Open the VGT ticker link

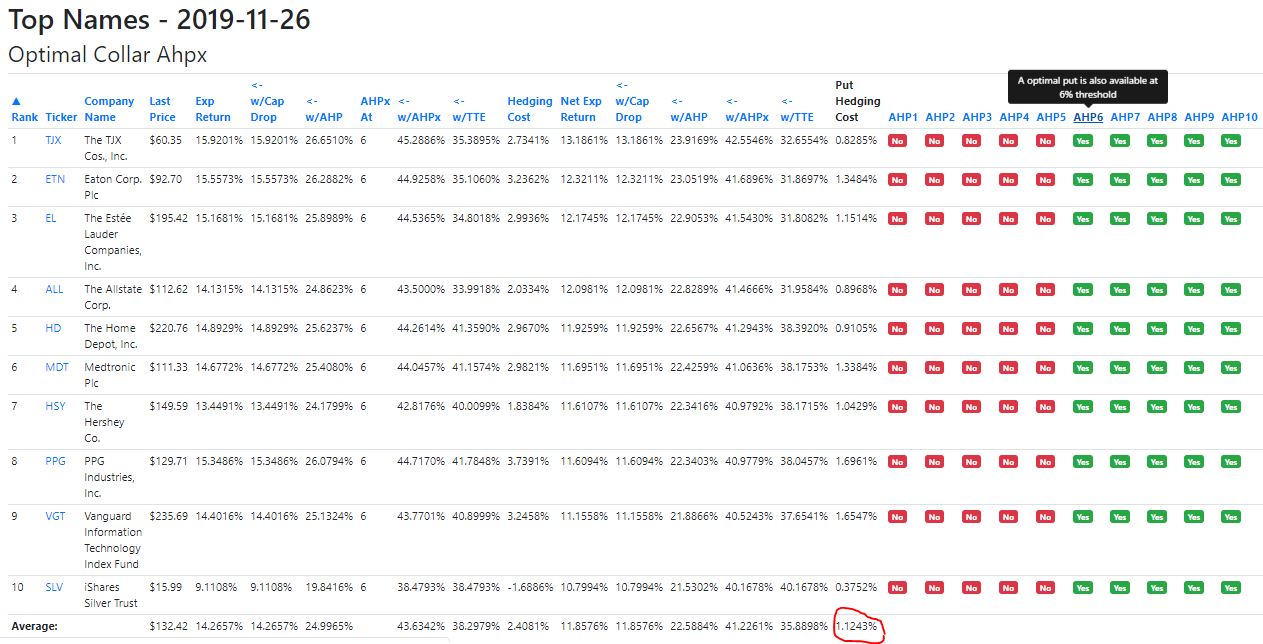pyautogui.click(x=55, y=516)
